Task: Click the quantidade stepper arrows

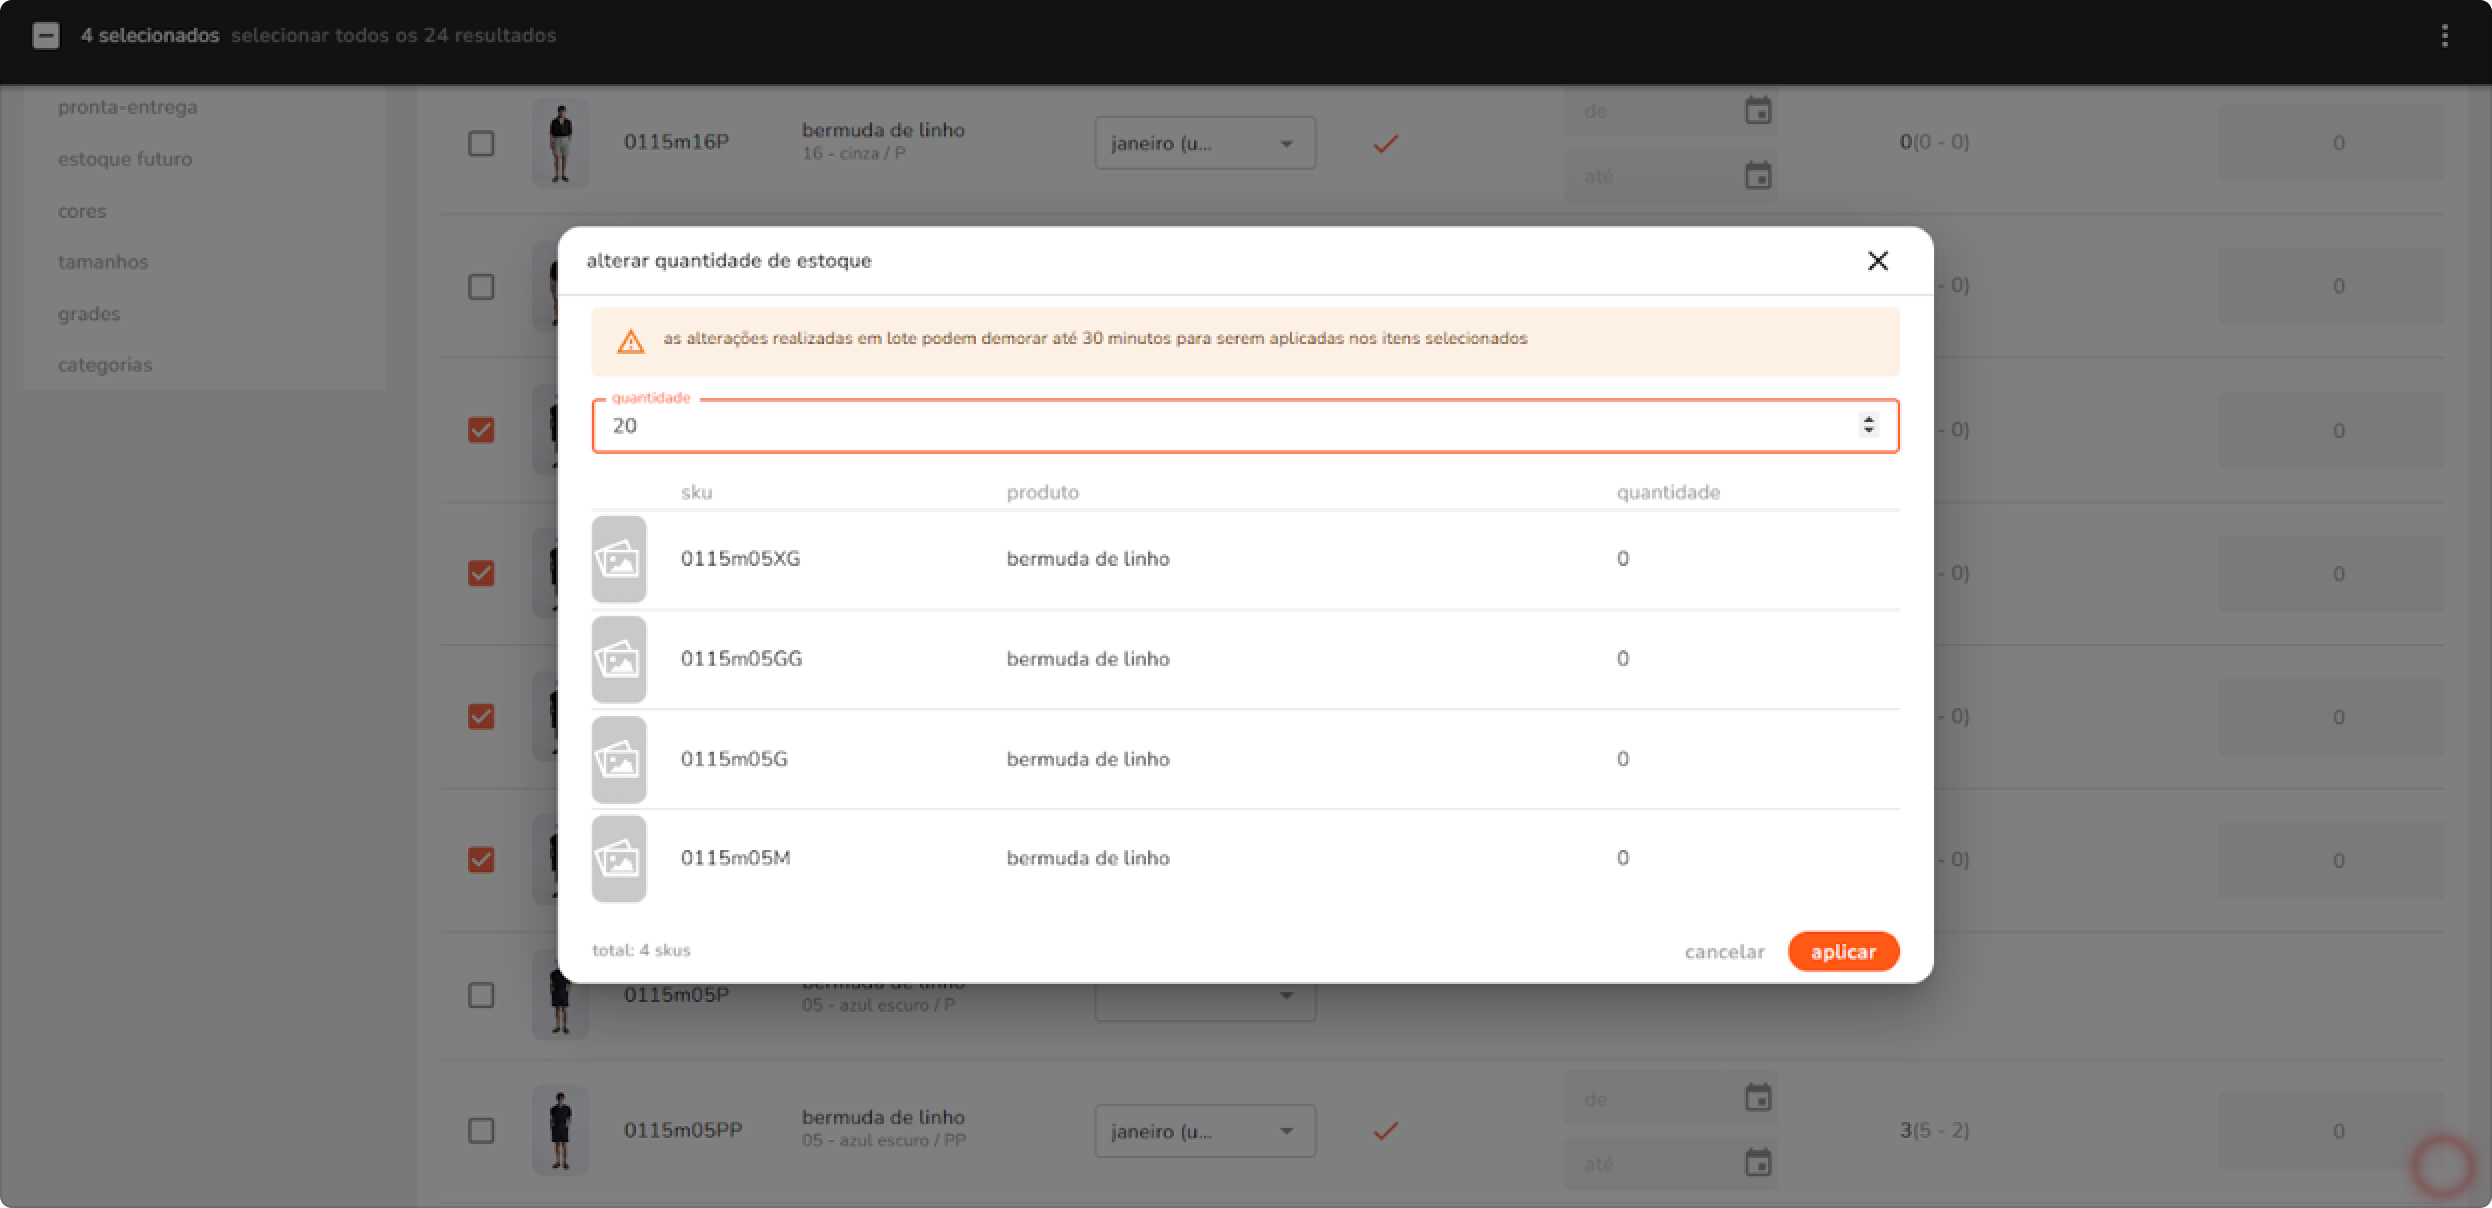Action: pos(1867,425)
